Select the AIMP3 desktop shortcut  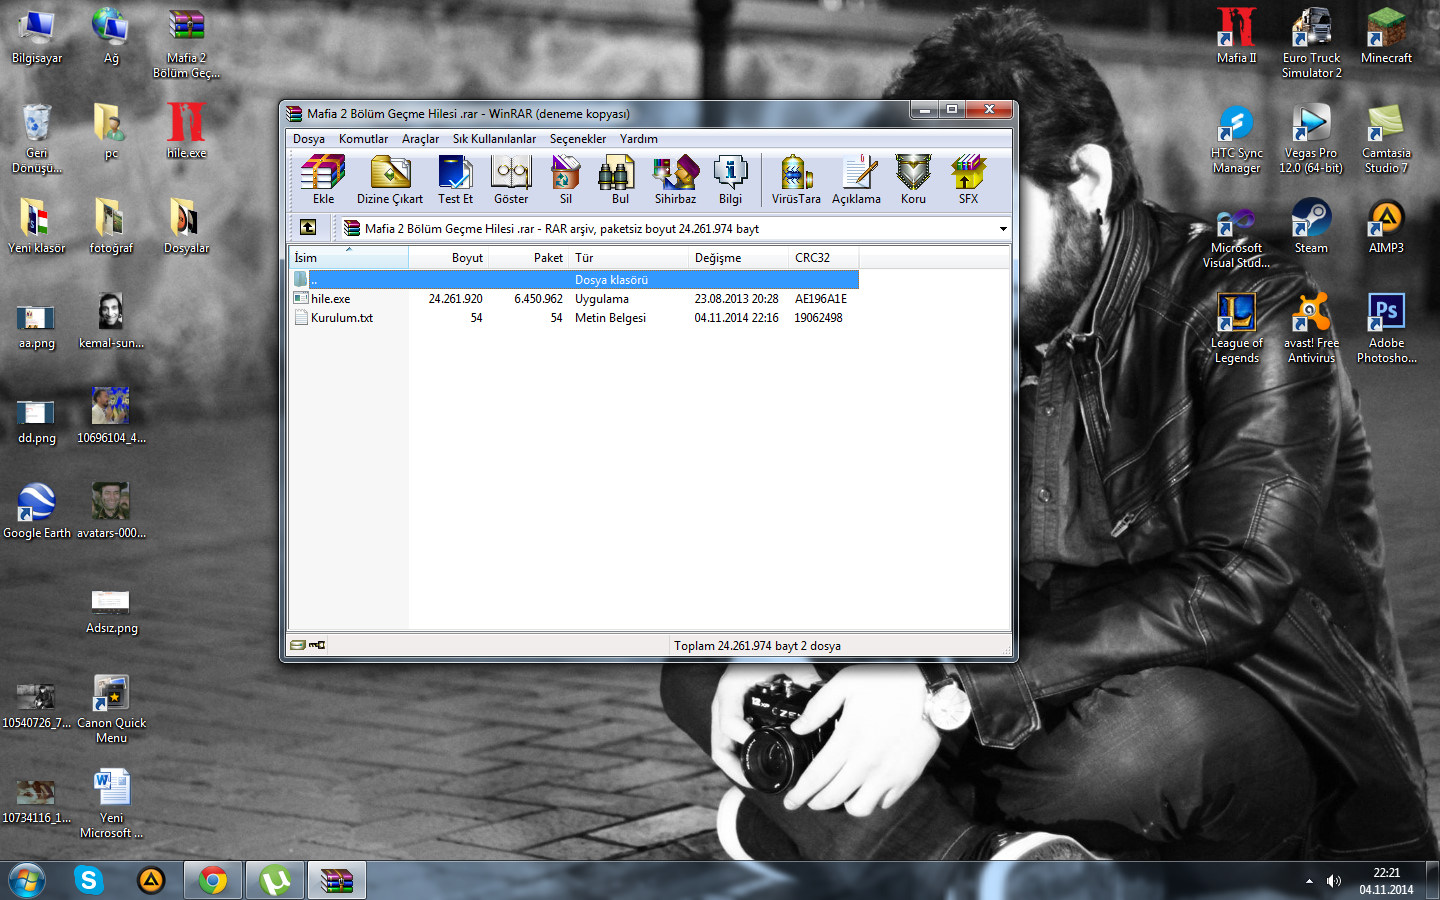pos(1386,226)
